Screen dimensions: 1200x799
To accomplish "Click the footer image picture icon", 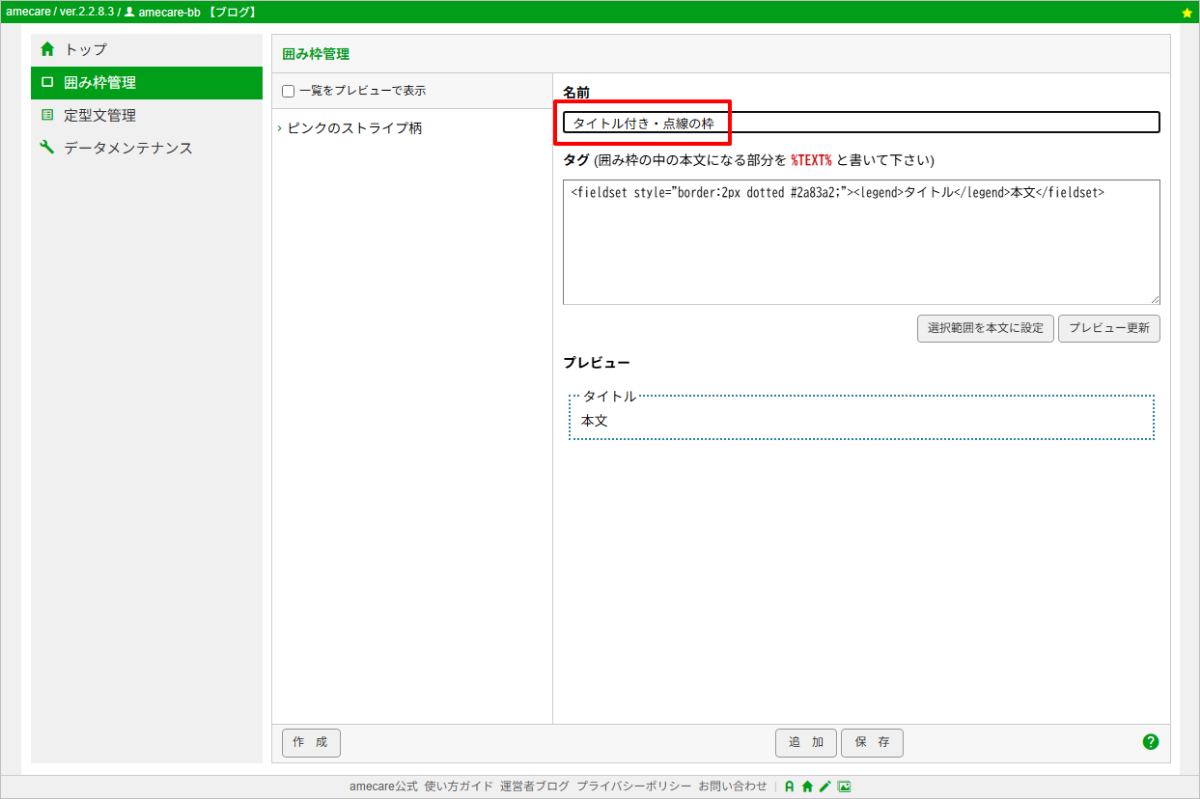I will tap(844, 787).
